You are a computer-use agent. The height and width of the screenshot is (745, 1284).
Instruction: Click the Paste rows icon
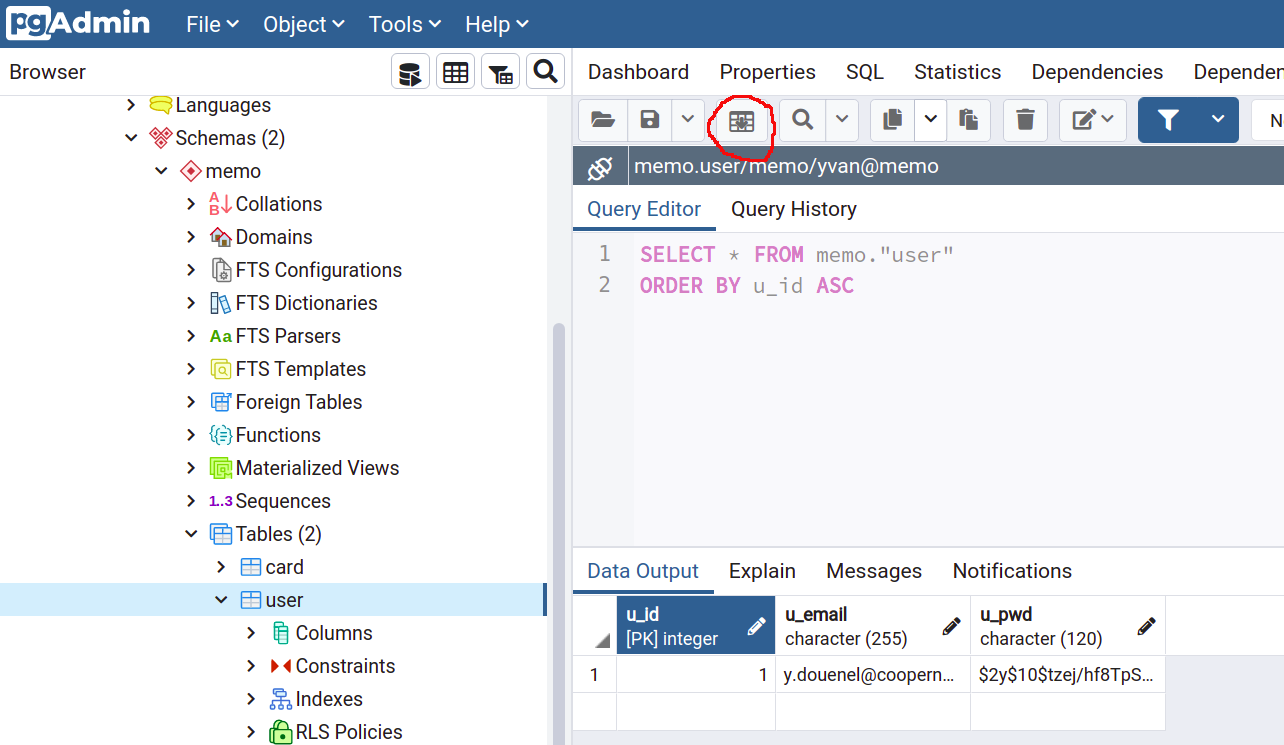point(968,120)
